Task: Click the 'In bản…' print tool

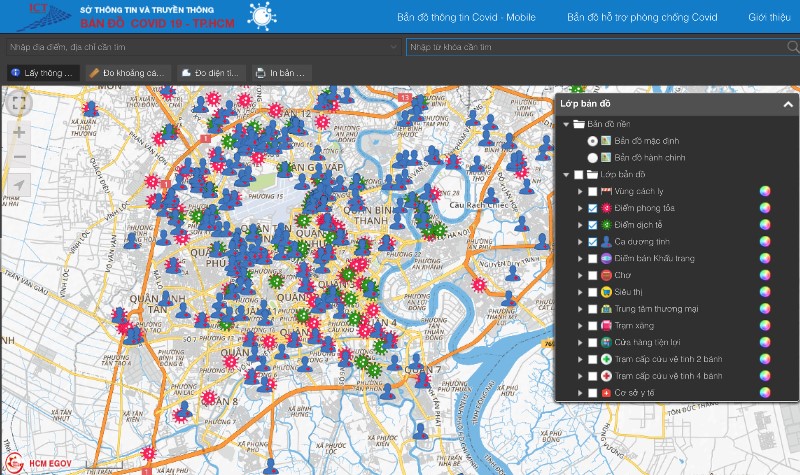Action: pyautogui.click(x=282, y=73)
